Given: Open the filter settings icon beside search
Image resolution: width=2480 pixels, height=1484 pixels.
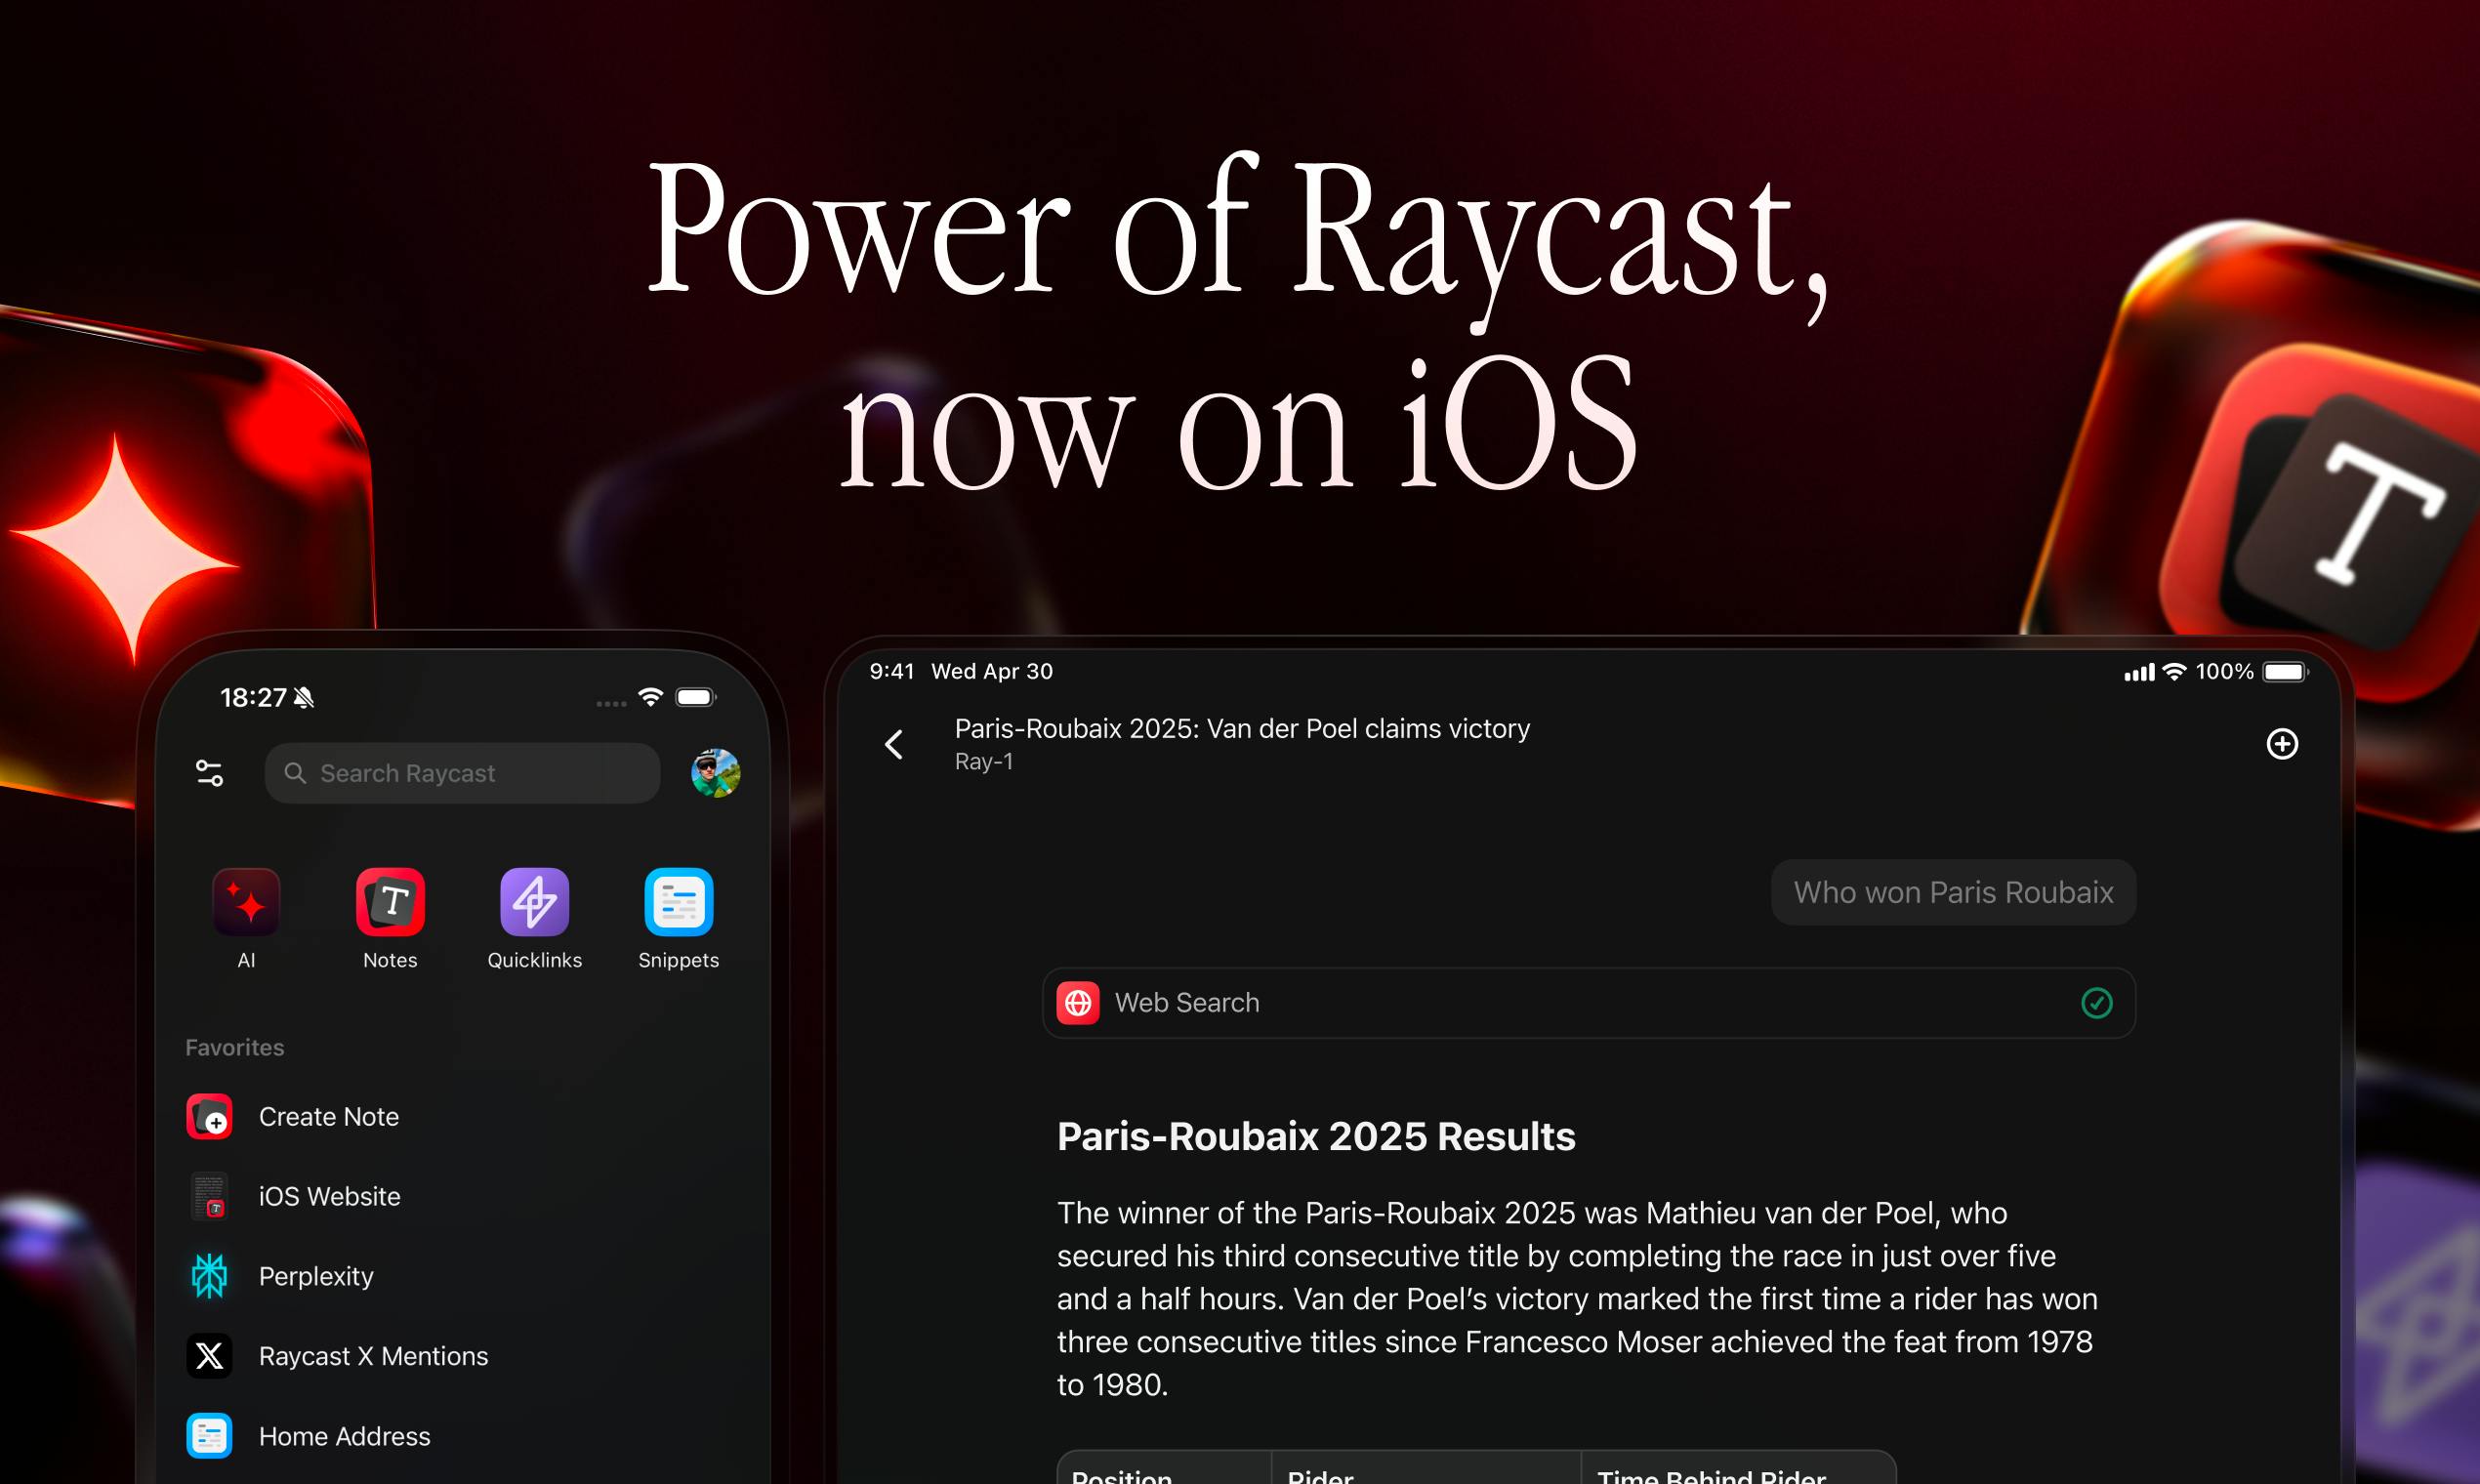Looking at the screenshot, I should pyautogui.click(x=209, y=773).
